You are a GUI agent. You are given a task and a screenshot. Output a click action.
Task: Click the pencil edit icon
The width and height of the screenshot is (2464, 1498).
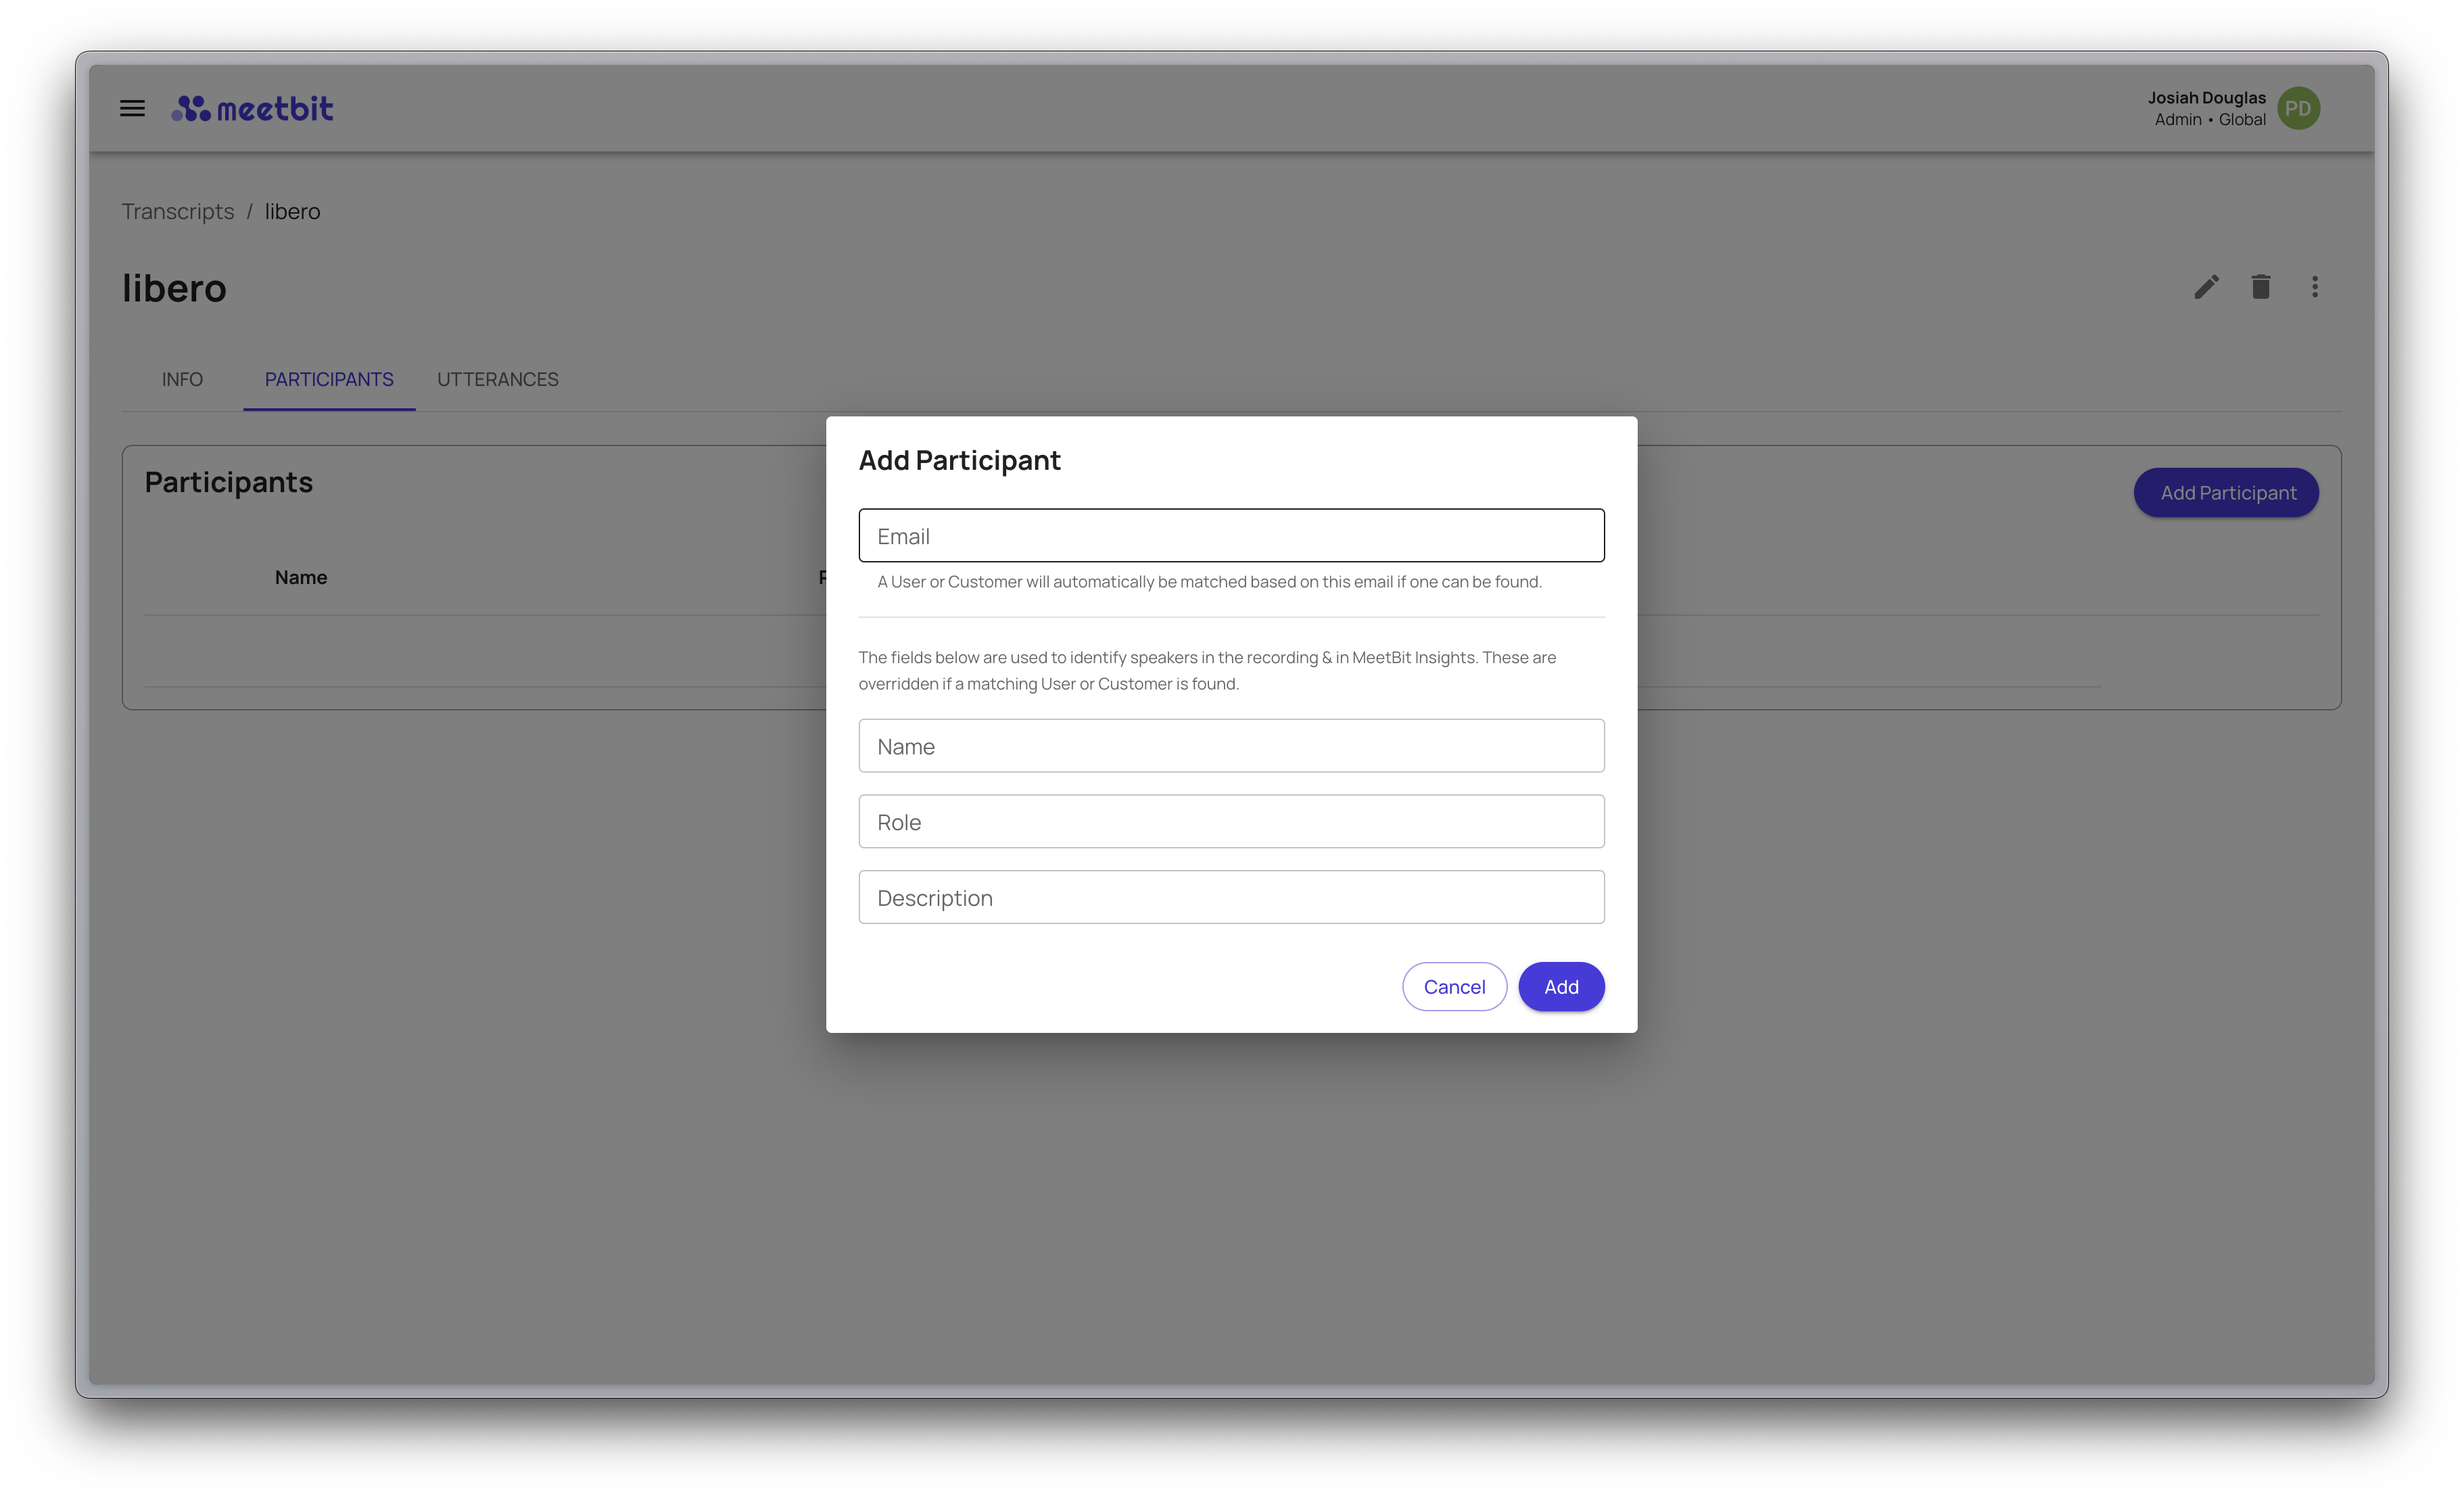pos(2206,287)
